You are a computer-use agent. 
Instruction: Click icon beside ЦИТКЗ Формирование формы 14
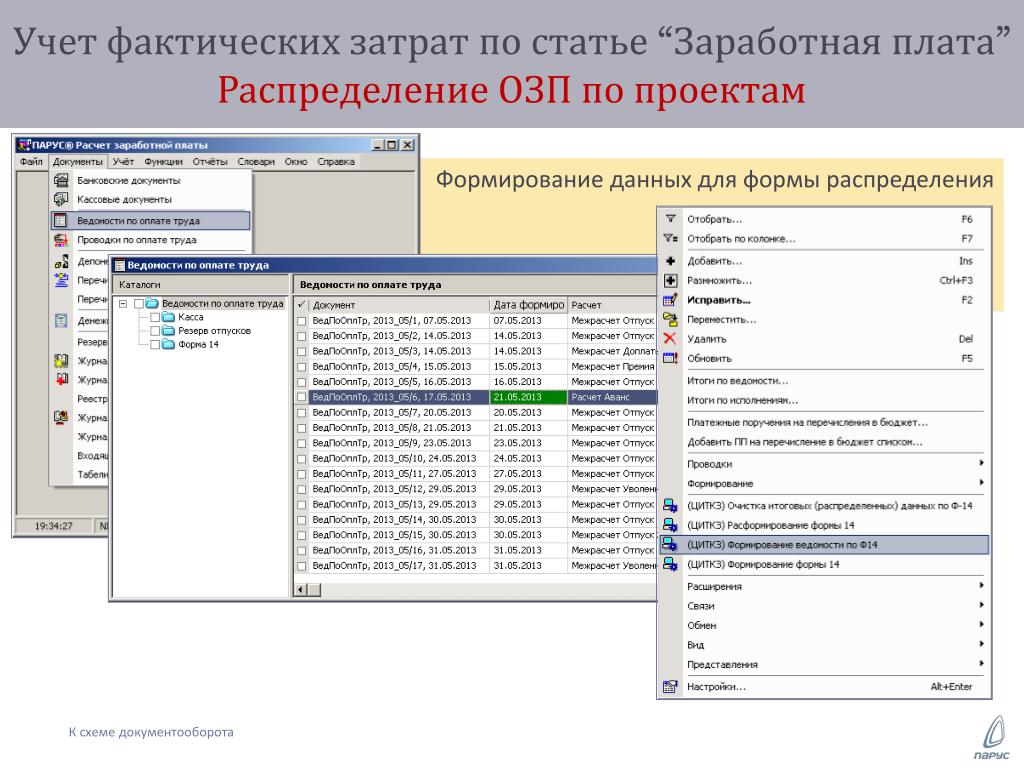[670, 564]
